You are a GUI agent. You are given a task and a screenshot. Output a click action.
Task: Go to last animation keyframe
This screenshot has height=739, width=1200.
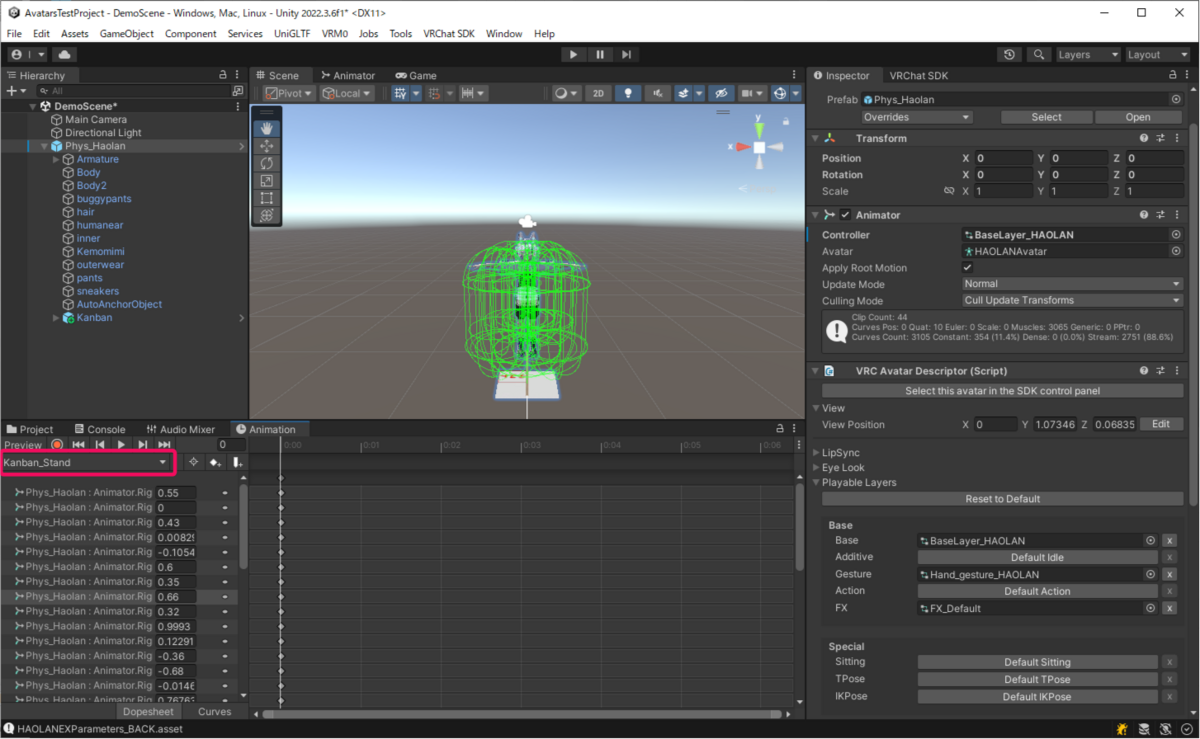(165, 445)
